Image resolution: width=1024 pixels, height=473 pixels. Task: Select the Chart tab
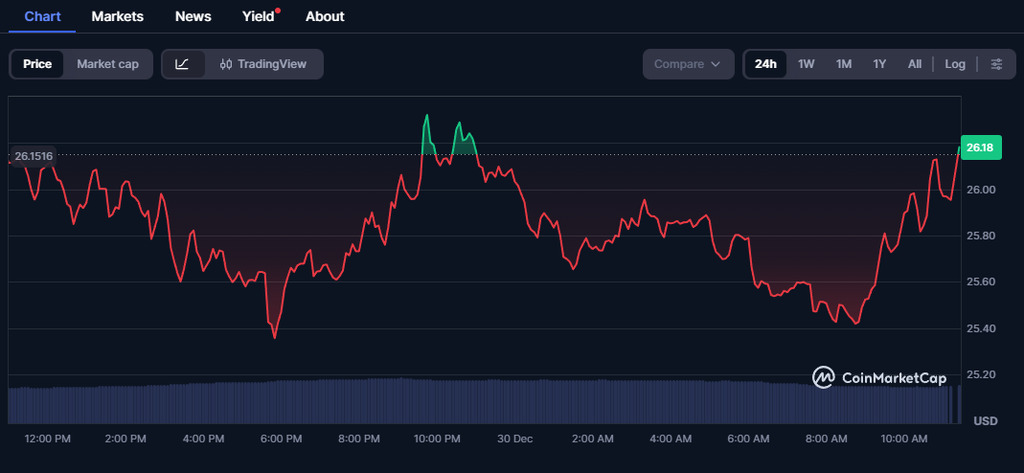pyautogui.click(x=42, y=16)
